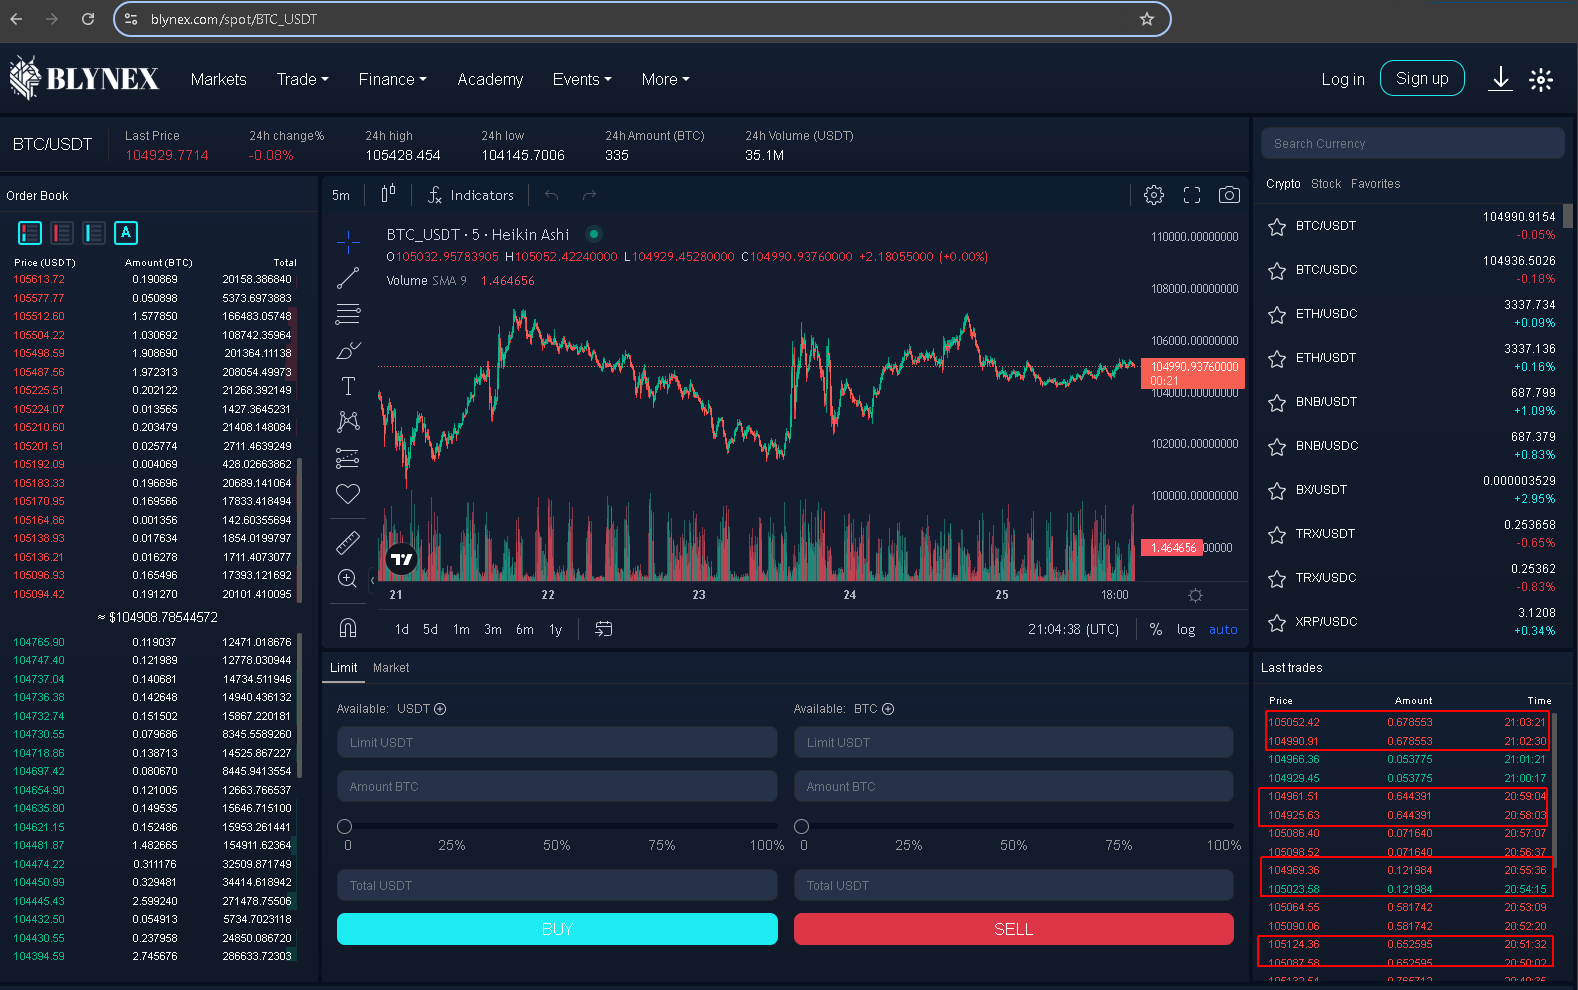This screenshot has width=1578, height=990.
Task: Favorite the BNB/USDT pair star
Action: pyautogui.click(x=1277, y=403)
